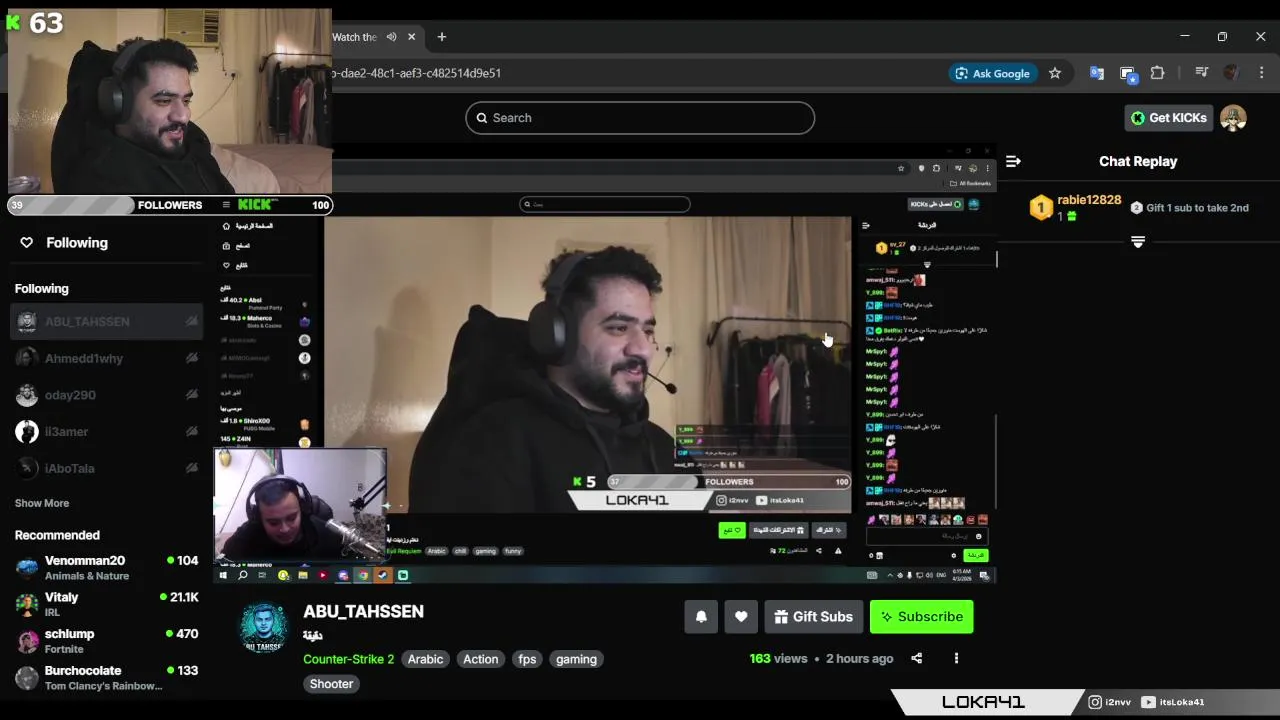Open the Counter-Strike 2 category link
The height and width of the screenshot is (720, 1280).
coord(348,659)
